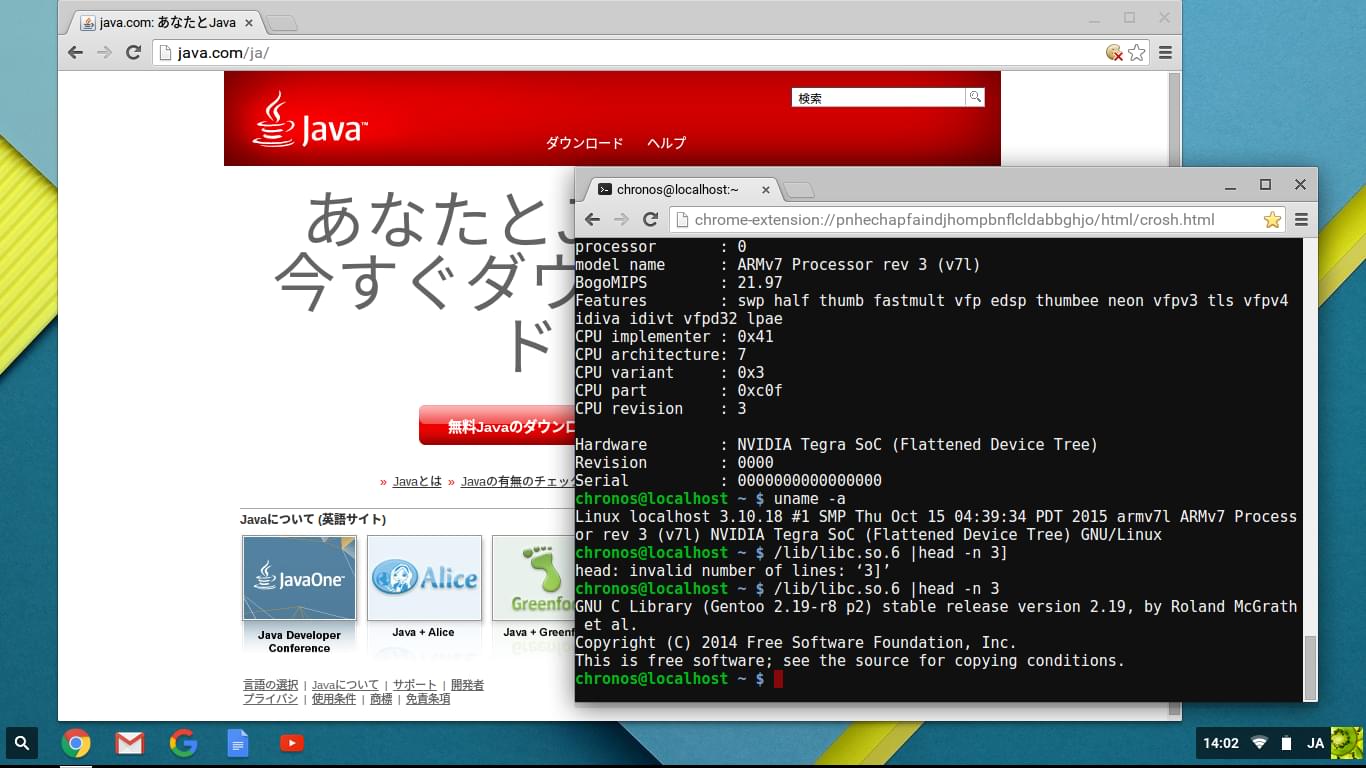Open Google Docs from the shelf
This screenshot has height=768, width=1366.
pos(238,743)
